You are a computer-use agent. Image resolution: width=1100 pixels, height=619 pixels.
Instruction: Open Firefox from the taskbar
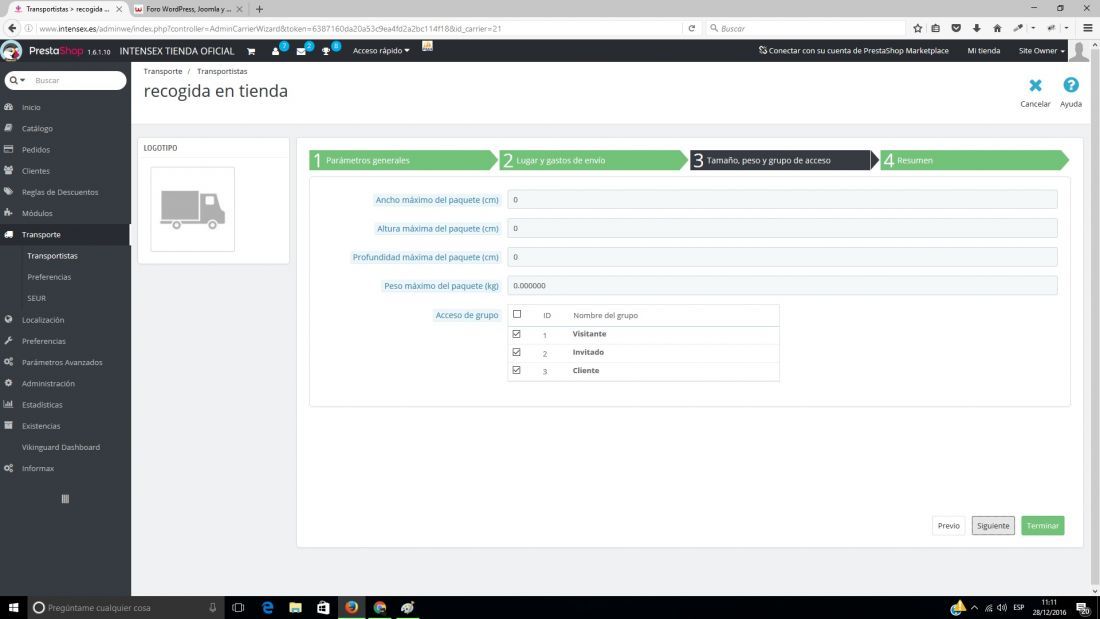(351, 608)
